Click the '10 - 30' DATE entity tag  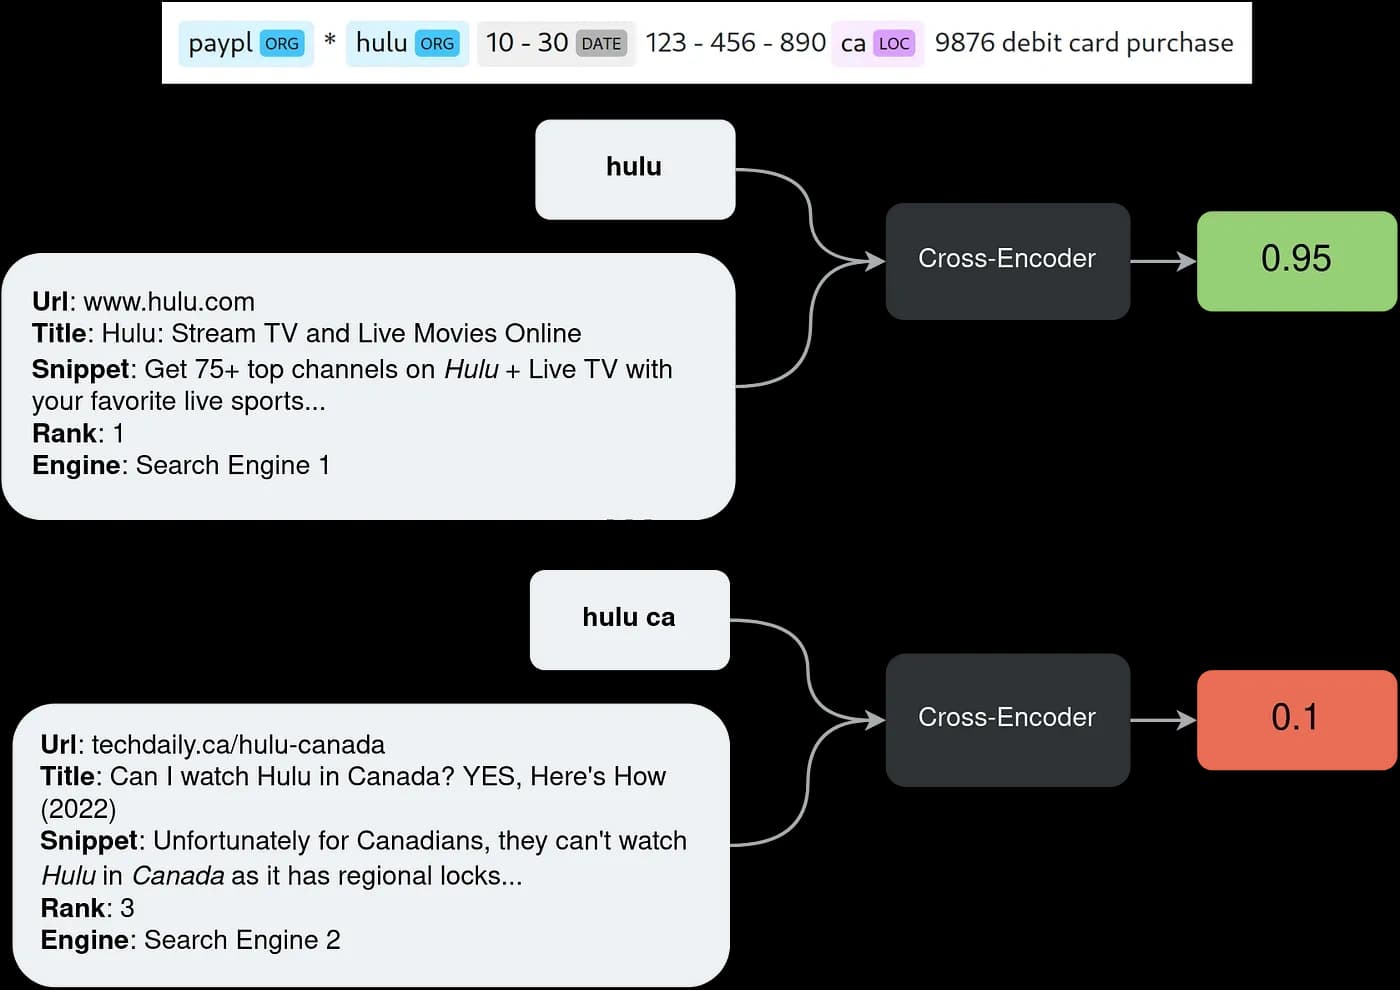click(x=555, y=44)
